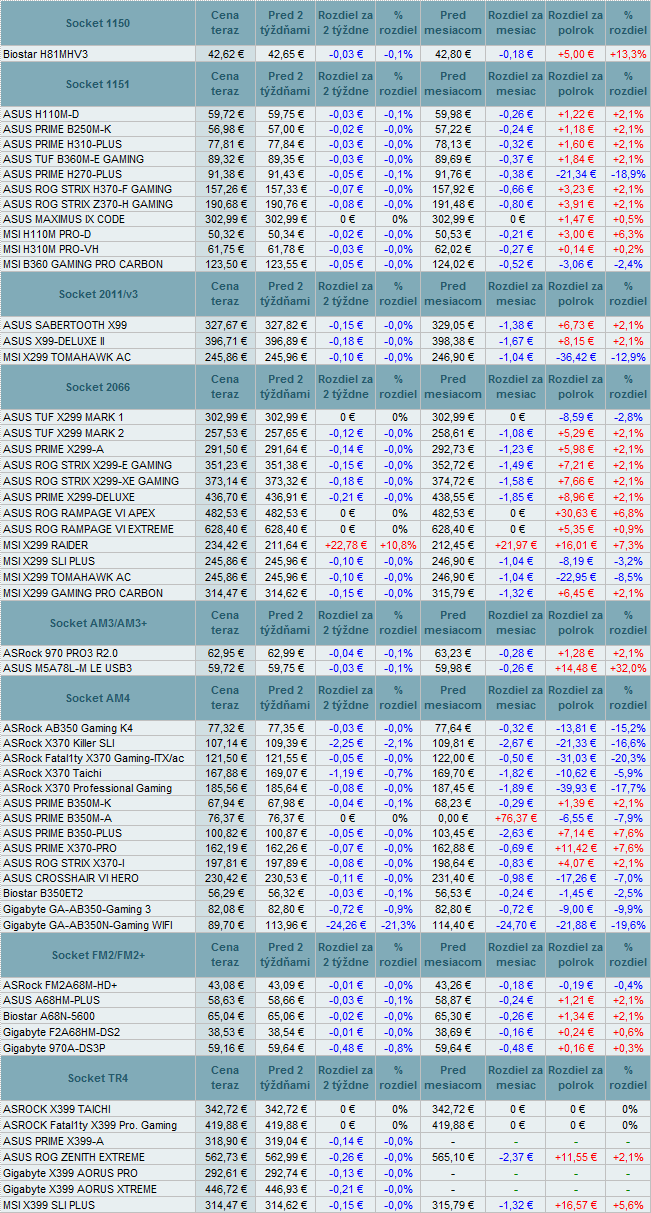The width and height of the screenshot is (651, 1213).
Task: Click the 562,73 € current price cell
Action: click(x=226, y=1156)
